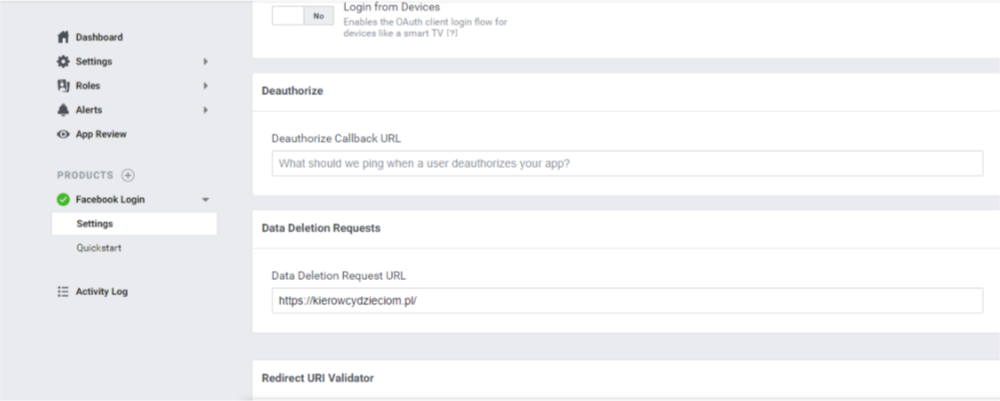The image size is (1000, 401).
Task: Open the Dashboard page link
Action: click(x=99, y=38)
